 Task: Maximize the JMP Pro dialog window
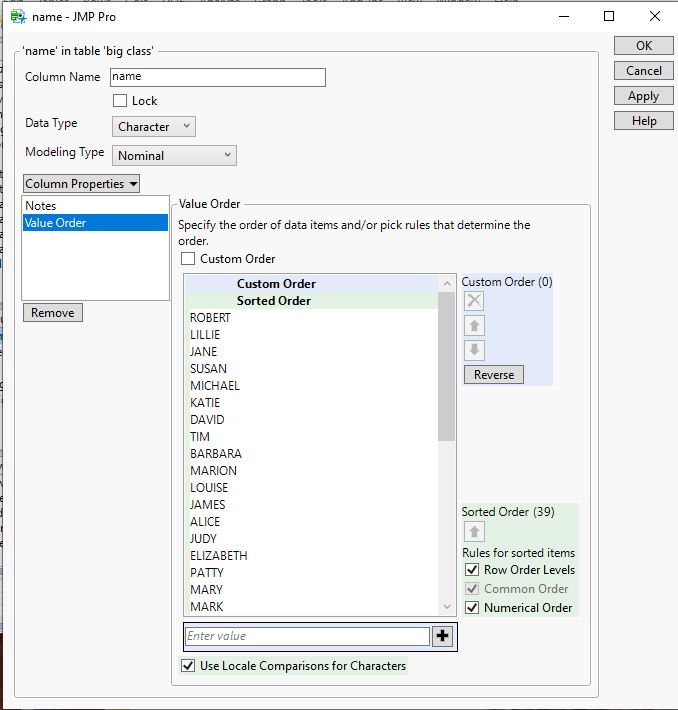click(609, 16)
